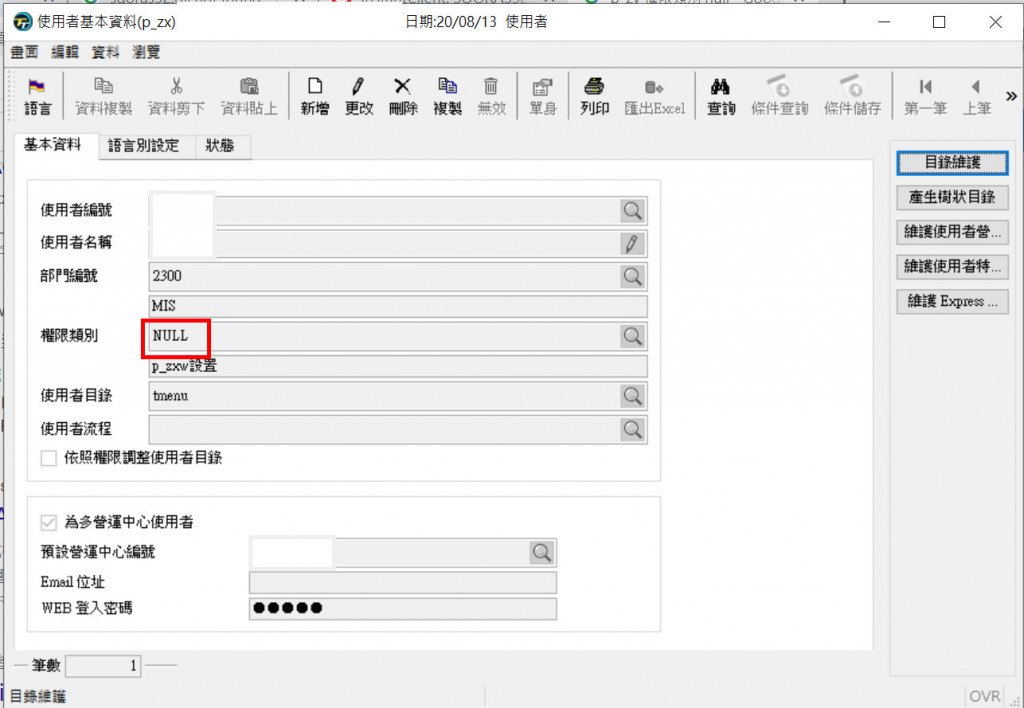Click the 維護使用者特... button

click(952, 266)
